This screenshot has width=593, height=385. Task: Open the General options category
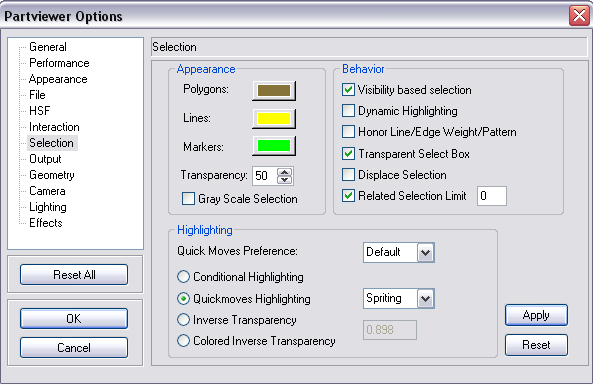48,47
